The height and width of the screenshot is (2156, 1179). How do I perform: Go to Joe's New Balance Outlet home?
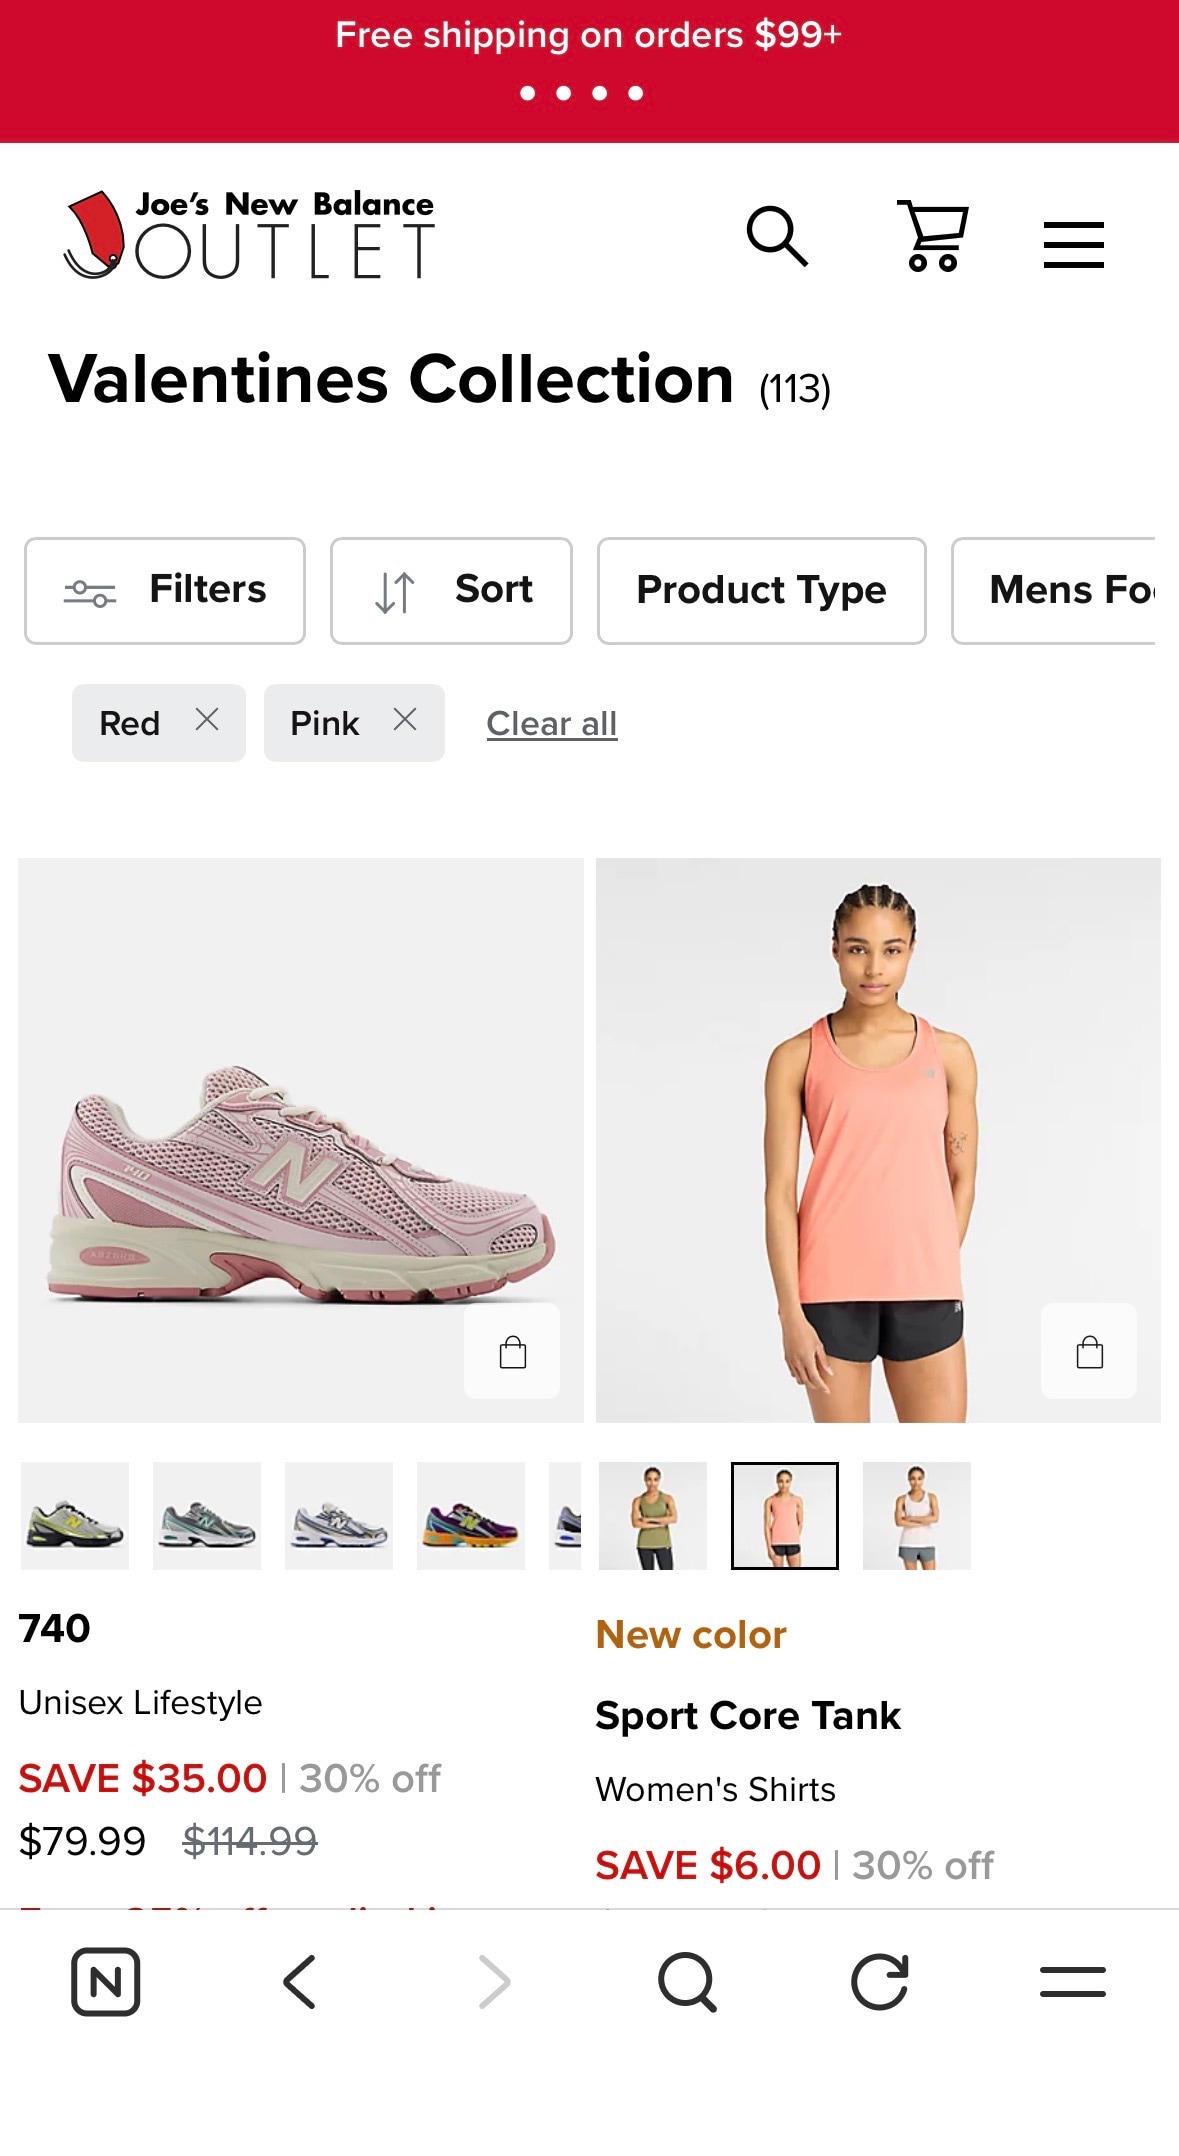coord(249,236)
